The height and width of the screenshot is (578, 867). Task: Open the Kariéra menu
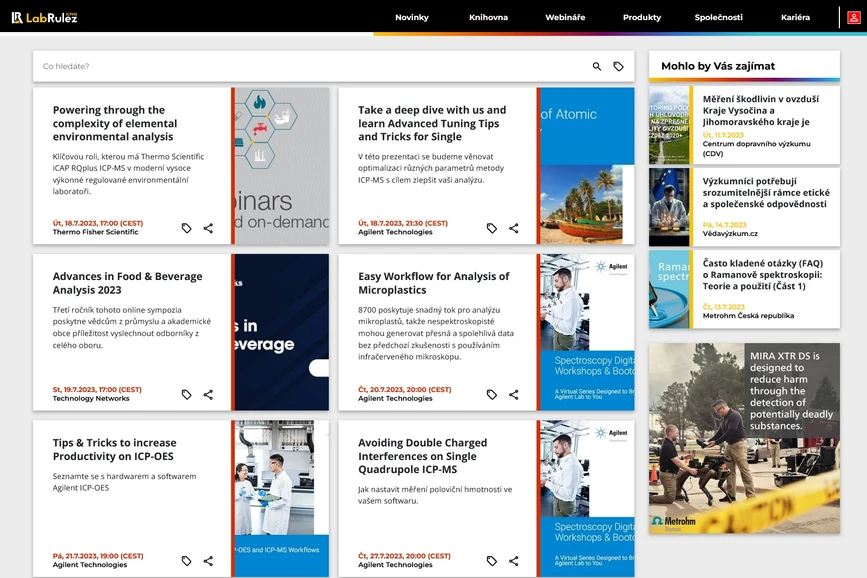coord(795,17)
